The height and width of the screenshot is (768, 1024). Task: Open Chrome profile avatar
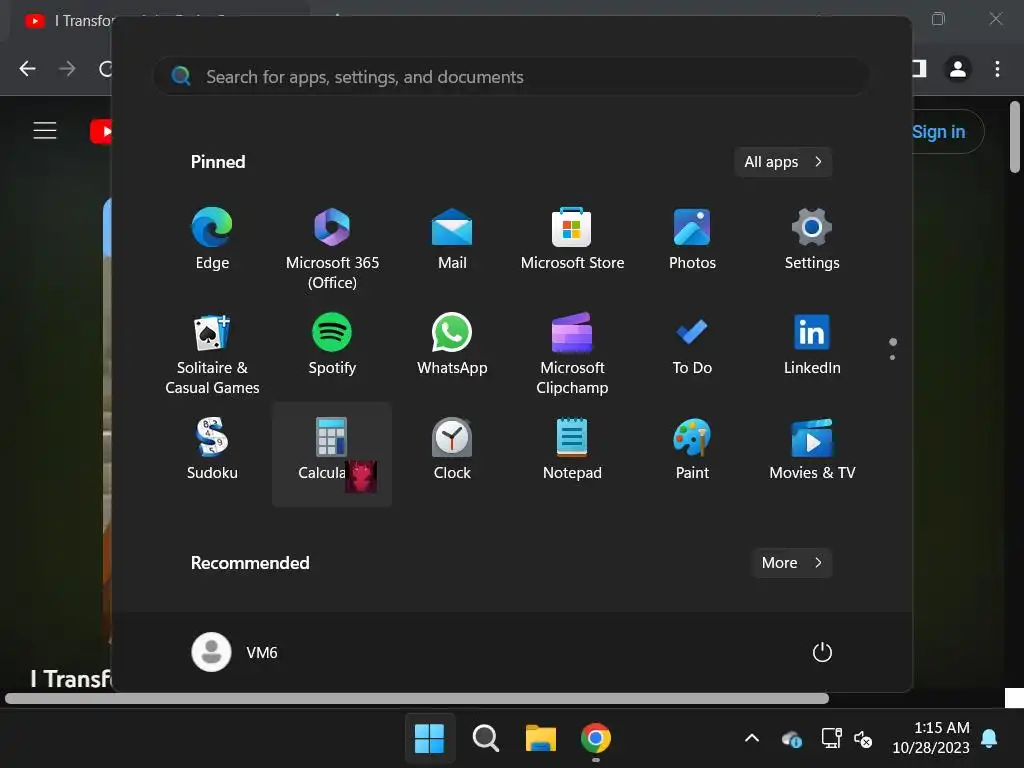(x=958, y=69)
